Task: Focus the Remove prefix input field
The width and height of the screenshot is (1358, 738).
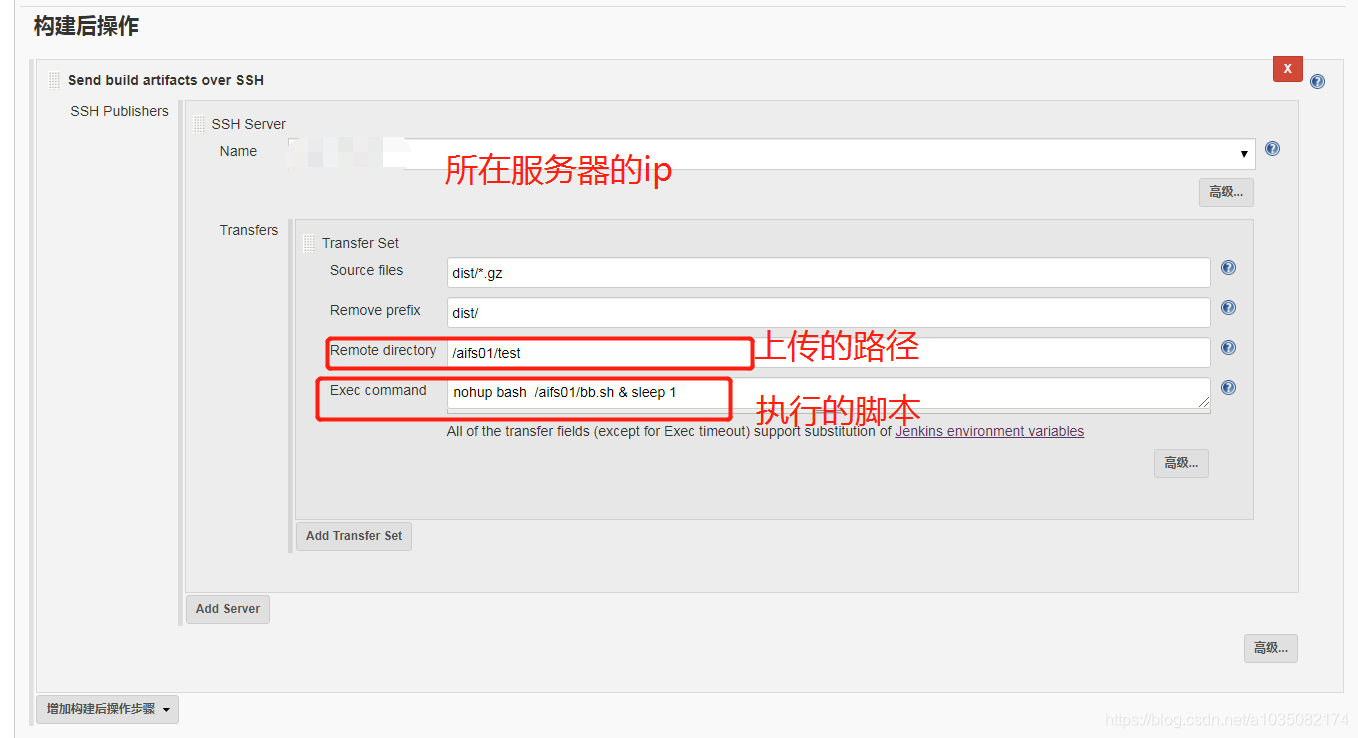Action: coord(828,312)
